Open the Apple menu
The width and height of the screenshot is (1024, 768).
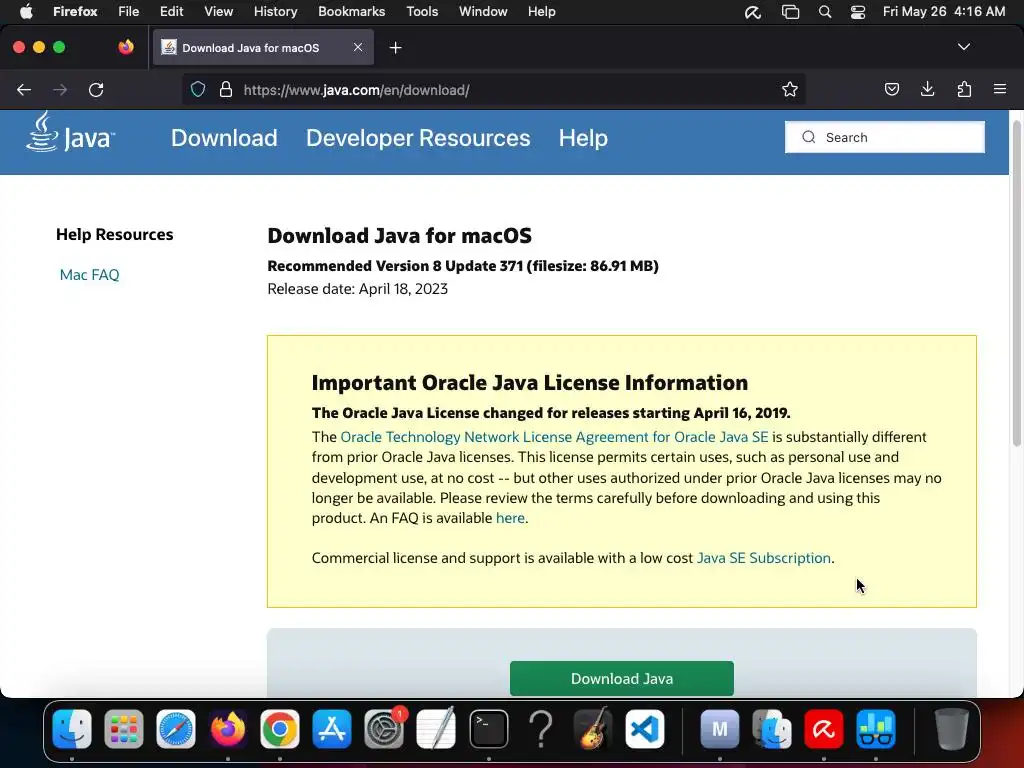pyautogui.click(x=26, y=12)
